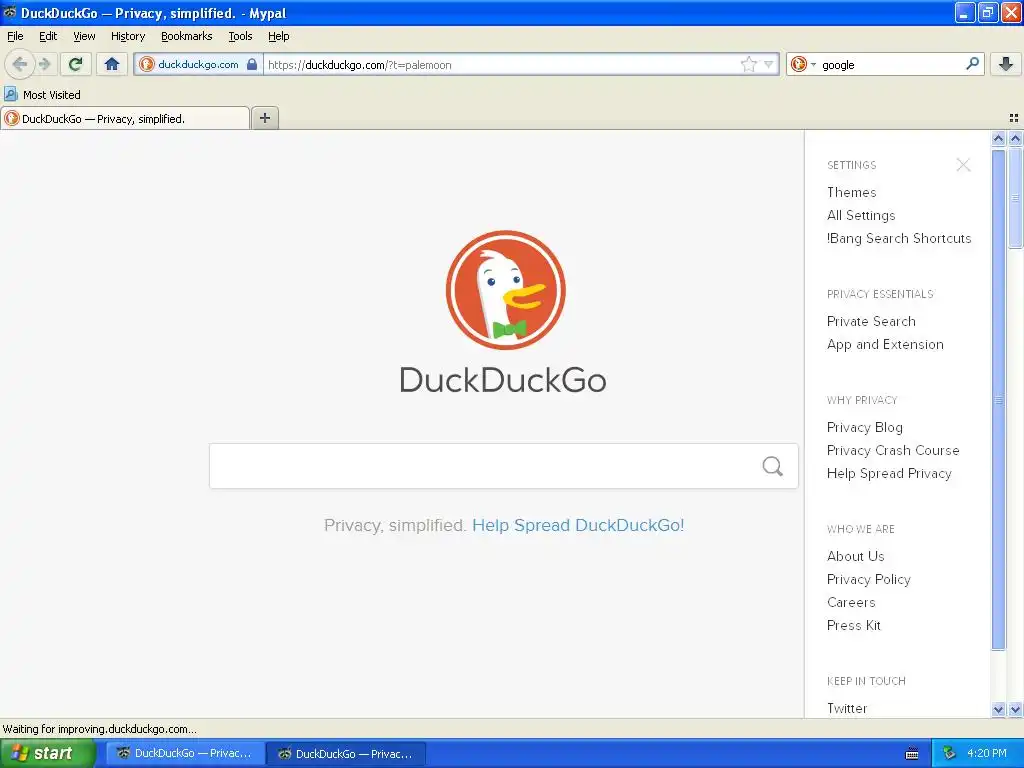
Task: Open the Privacy Crash Course link
Action: pyautogui.click(x=893, y=450)
